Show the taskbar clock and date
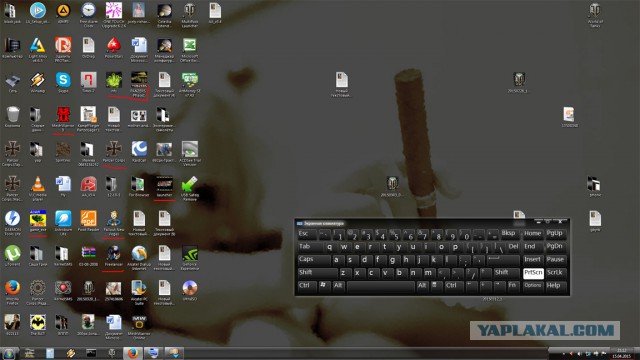This screenshot has height=360, width=640. (622, 353)
